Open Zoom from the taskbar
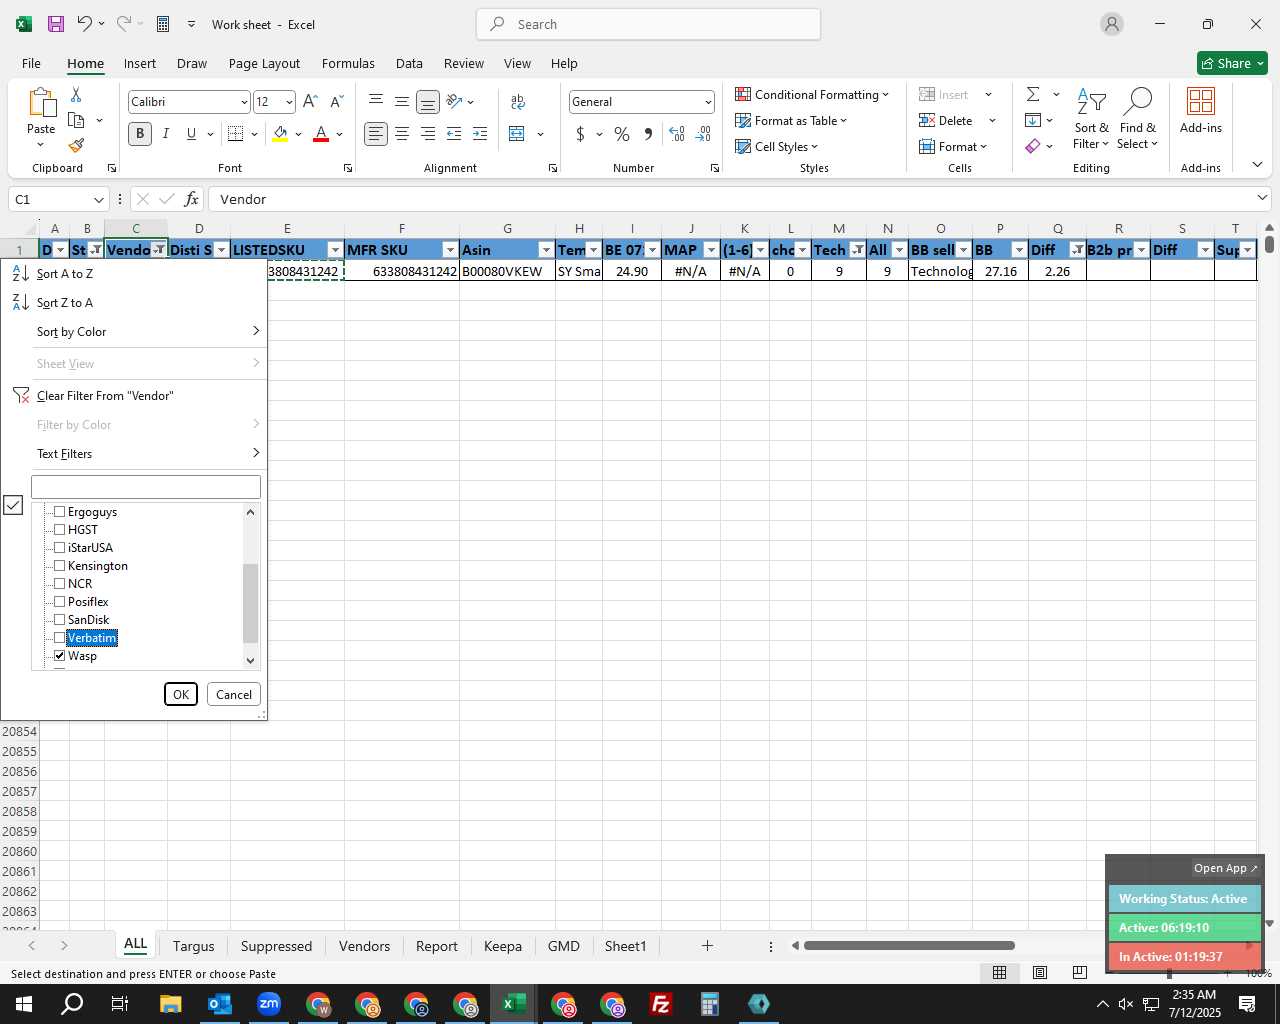1280x1024 pixels. tap(269, 1004)
